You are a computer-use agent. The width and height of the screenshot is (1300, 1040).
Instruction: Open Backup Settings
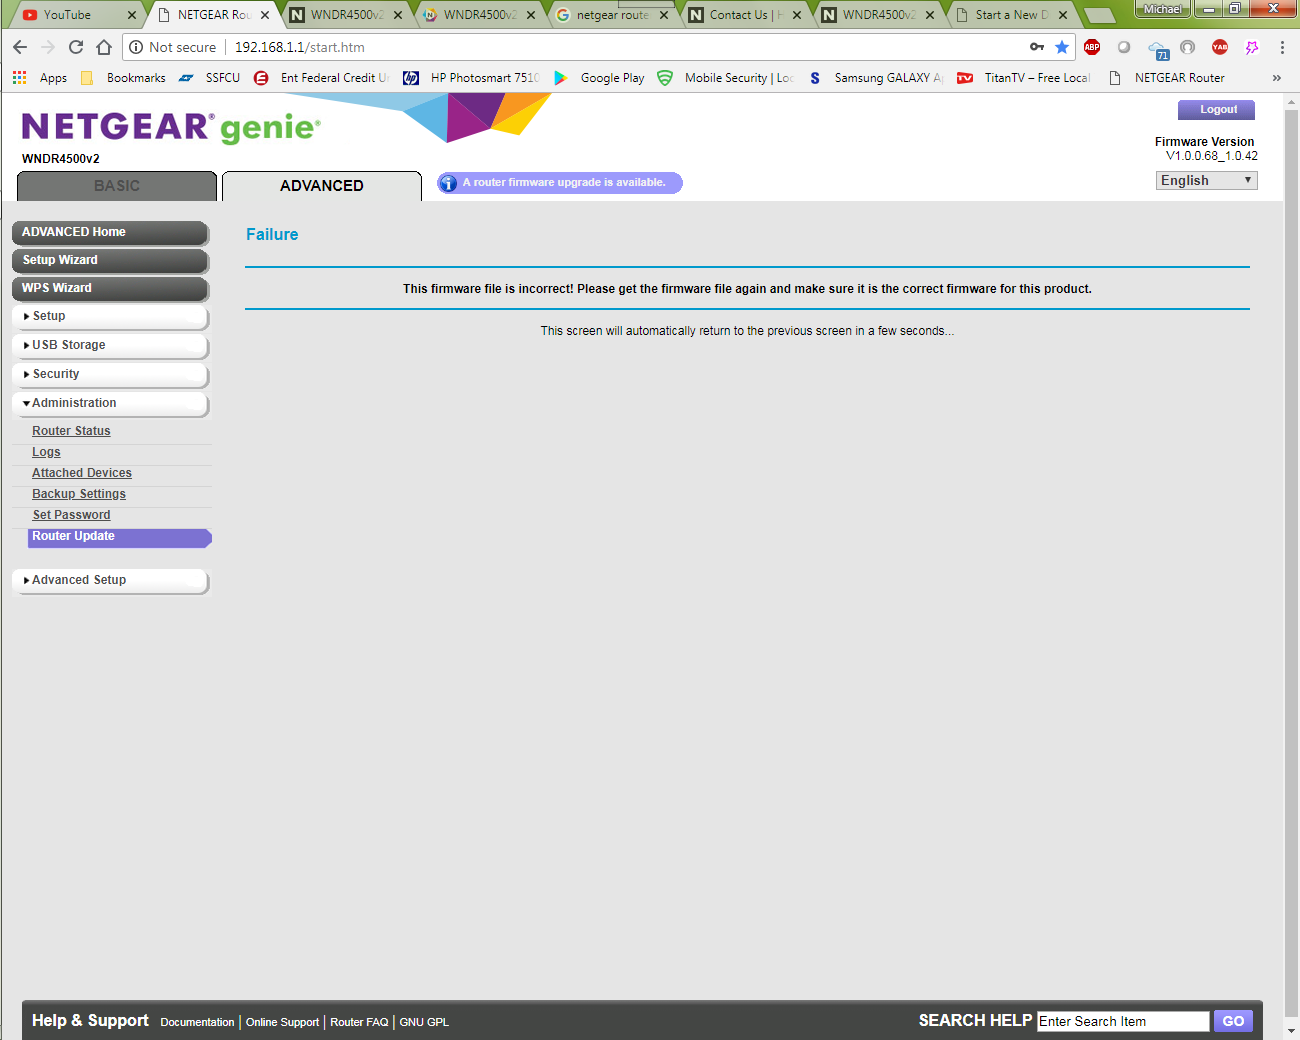coord(79,494)
